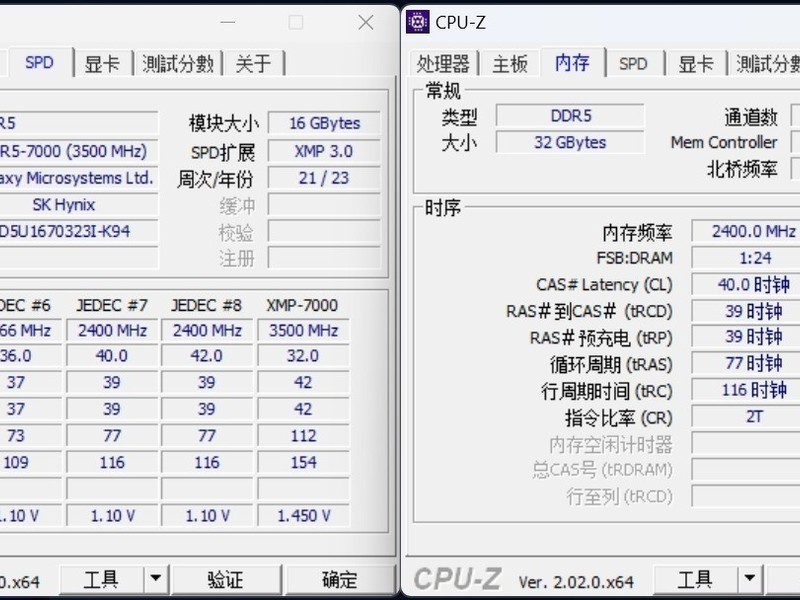Click 工具 button in left window

101,580
